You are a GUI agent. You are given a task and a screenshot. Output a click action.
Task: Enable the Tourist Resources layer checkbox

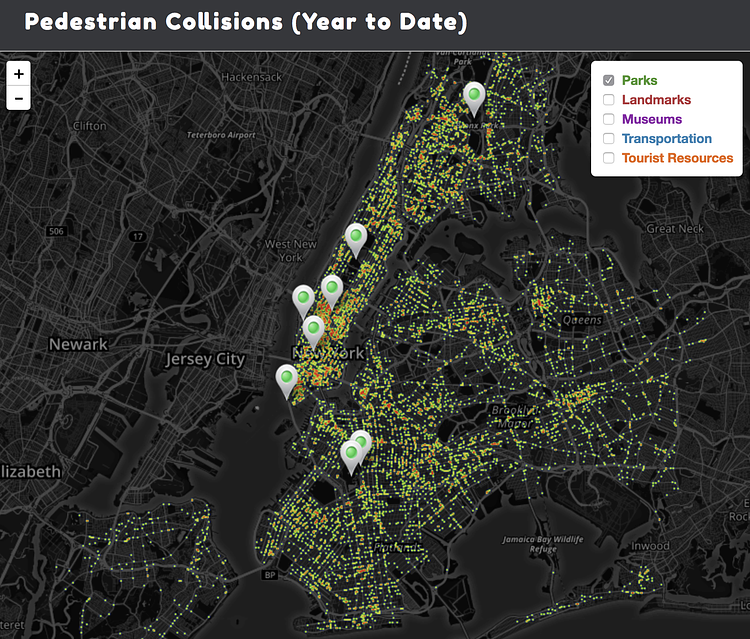tap(608, 158)
